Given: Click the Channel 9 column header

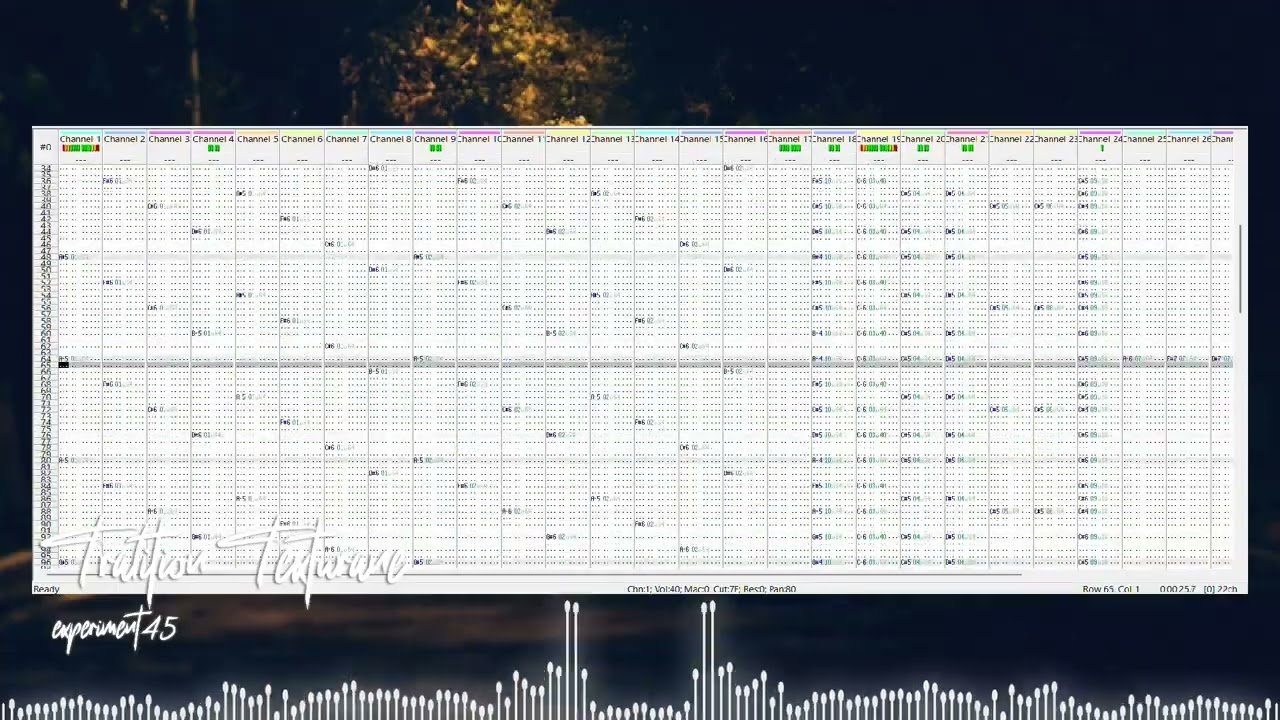Looking at the screenshot, I should [435, 139].
